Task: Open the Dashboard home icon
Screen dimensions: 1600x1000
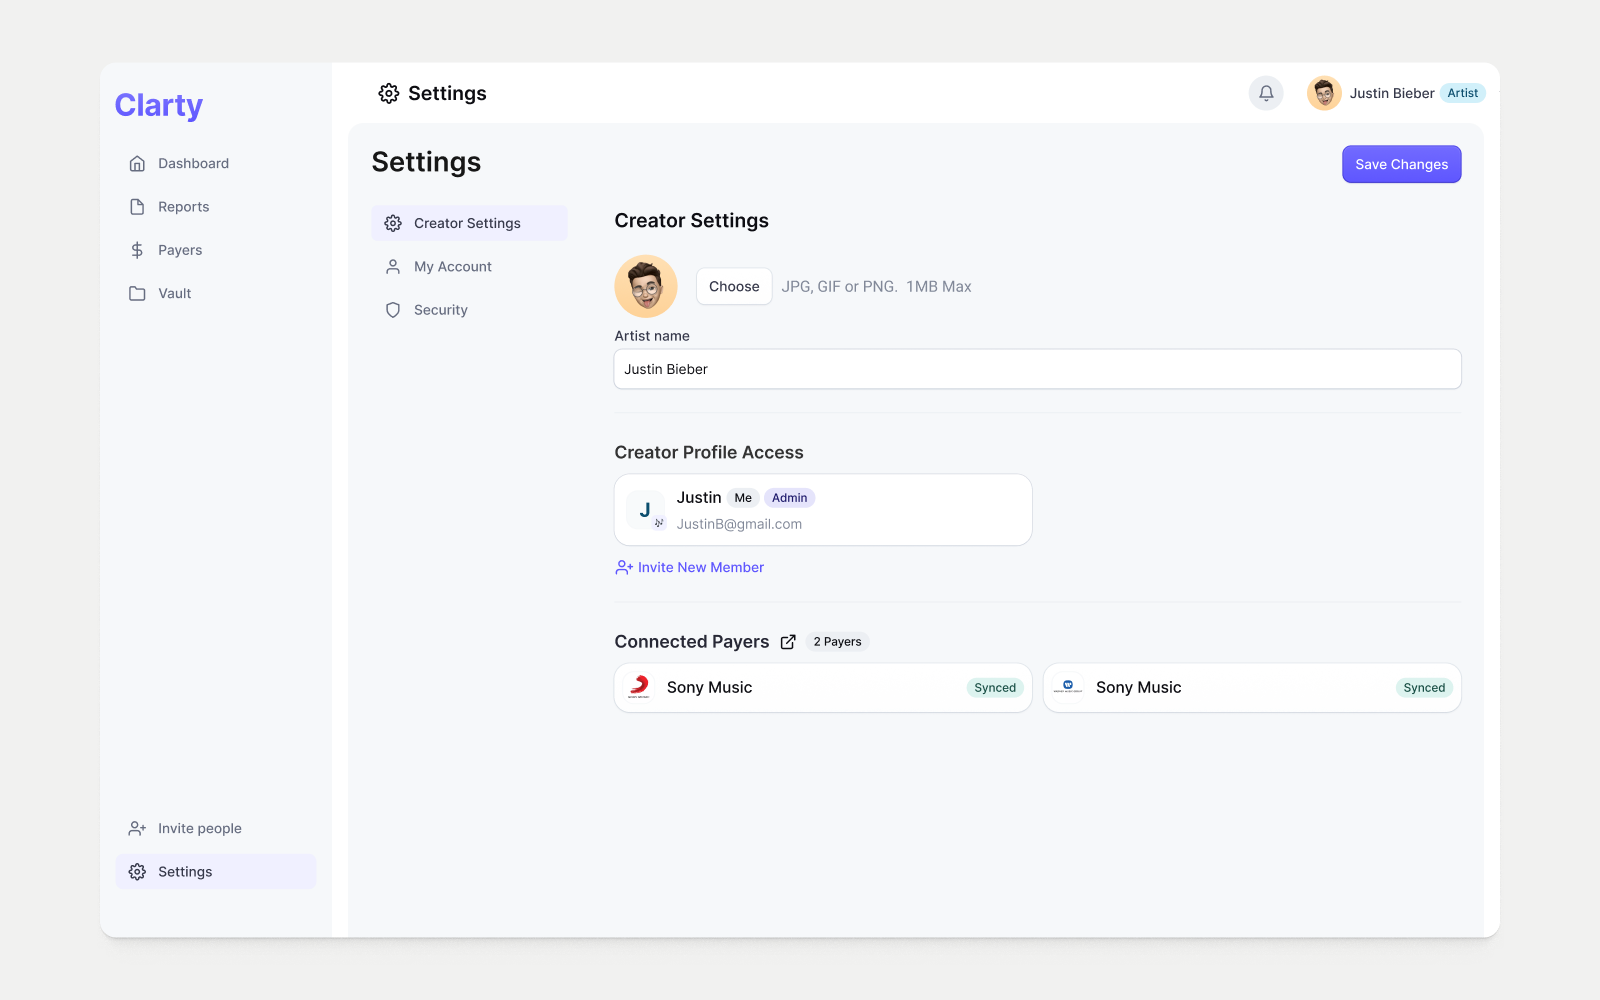Action: coord(137,163)
